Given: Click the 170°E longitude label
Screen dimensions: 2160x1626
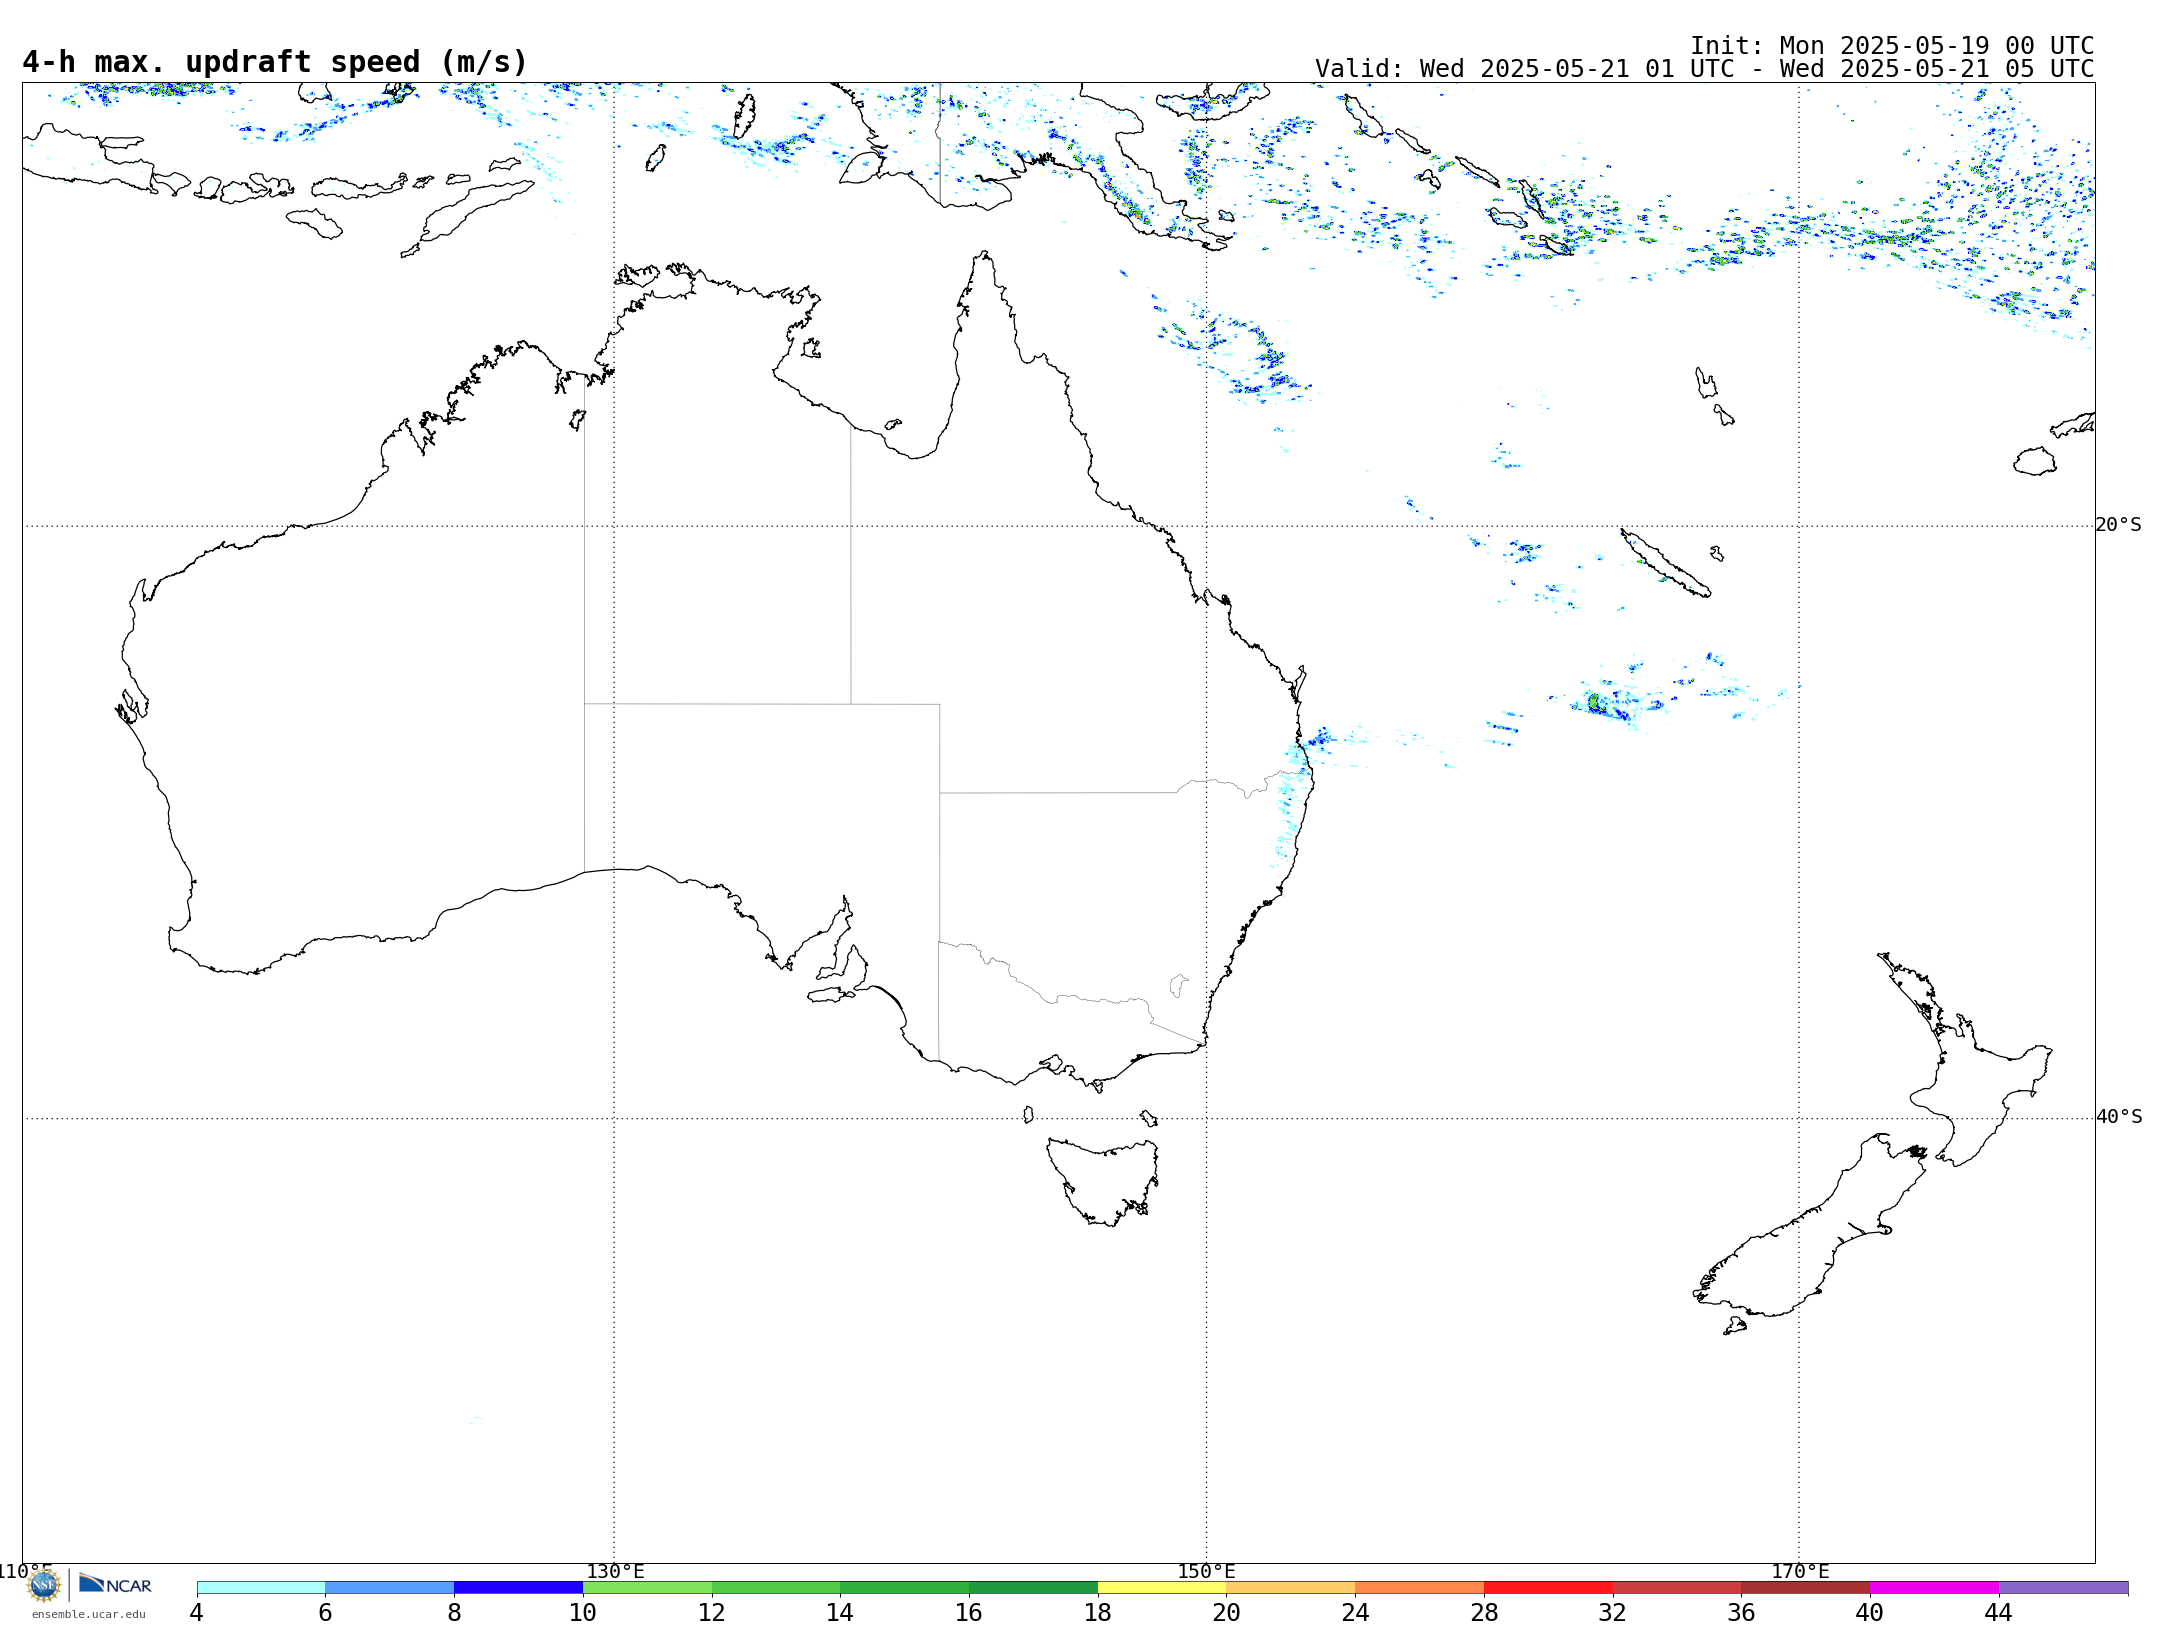Looking at the screenshot, I should coord(1800,1571).
